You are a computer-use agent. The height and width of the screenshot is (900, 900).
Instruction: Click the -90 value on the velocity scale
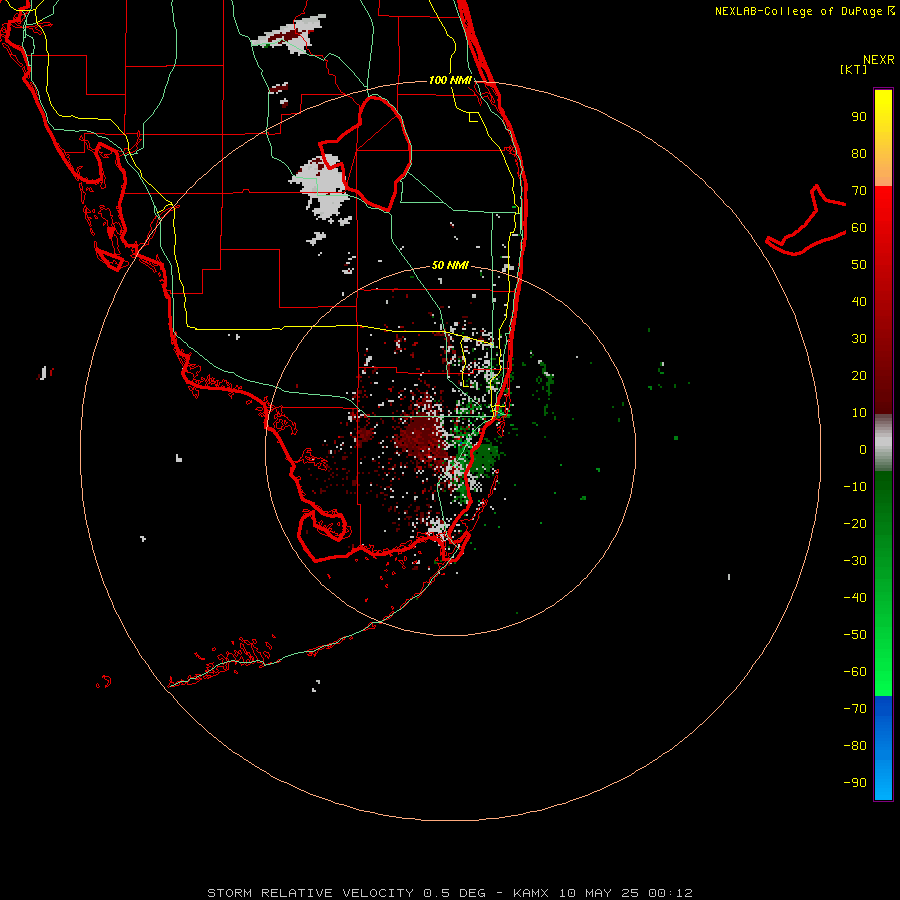(855, 783)
